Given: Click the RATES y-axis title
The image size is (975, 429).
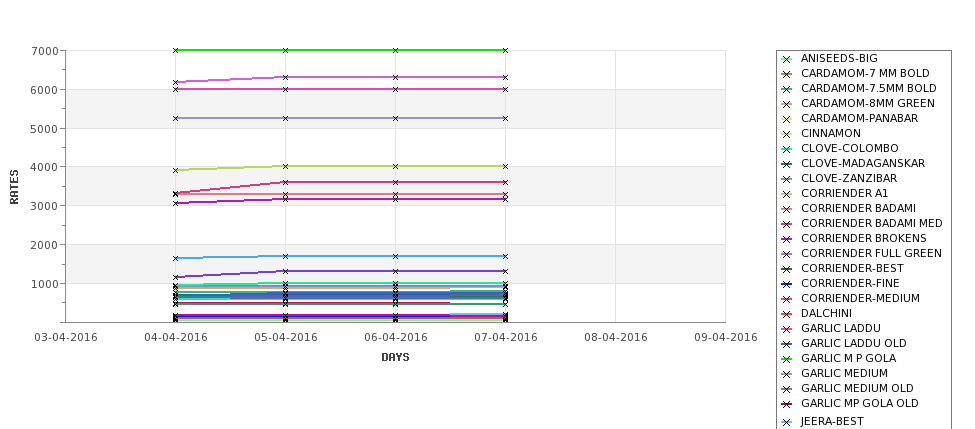Looking at the screenshot, I should 14,187.
